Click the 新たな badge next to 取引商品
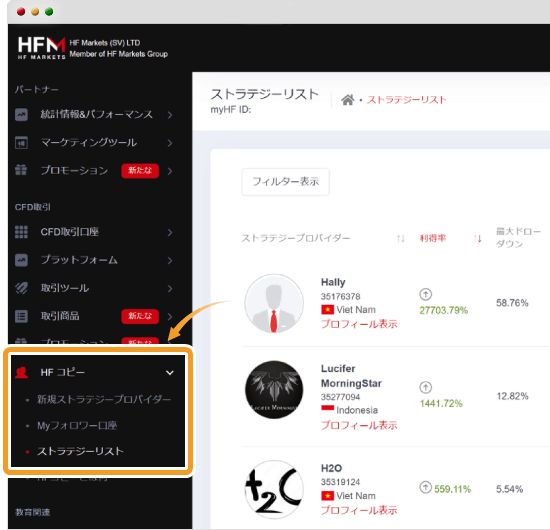Screen dimensions: 550x530 point(140,316)
